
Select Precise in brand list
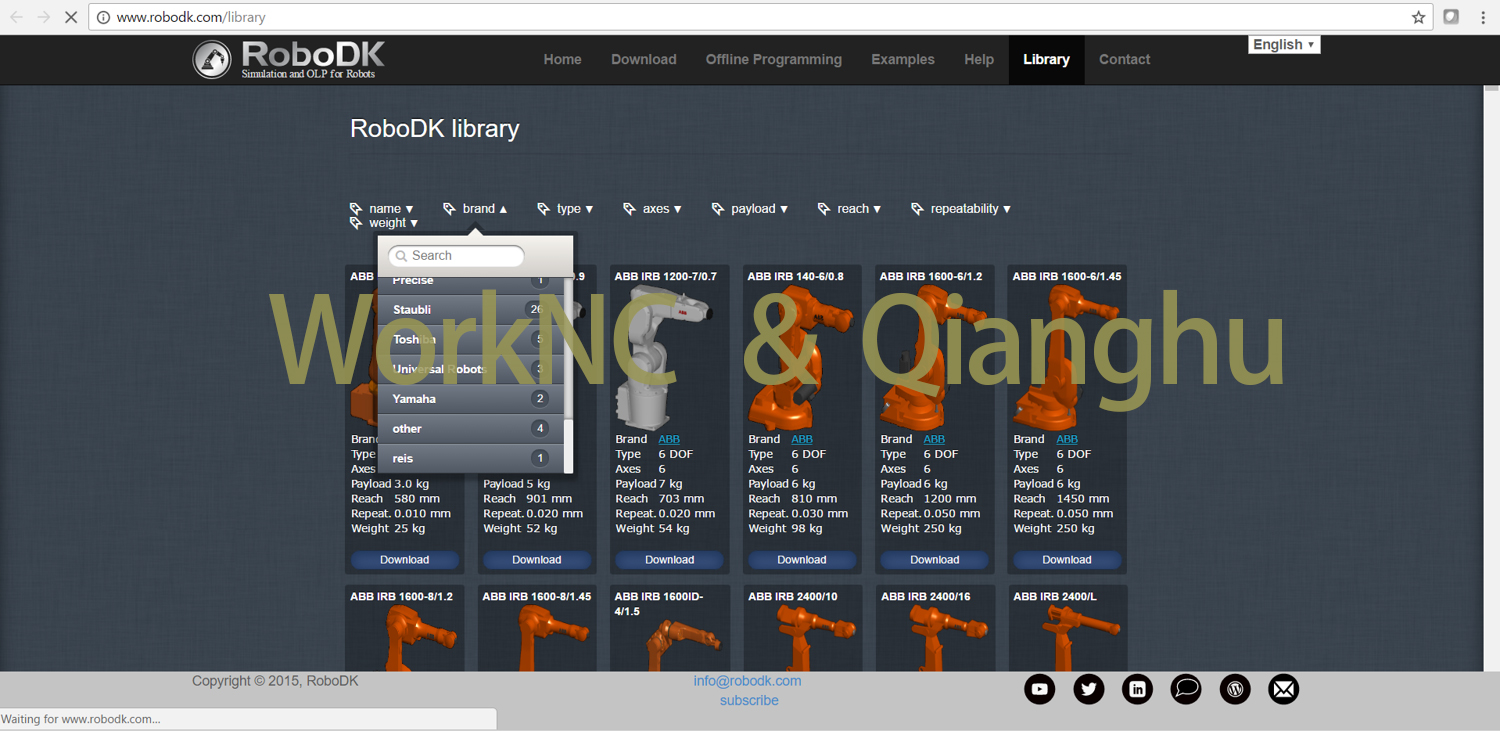click(x=470, y=284)
